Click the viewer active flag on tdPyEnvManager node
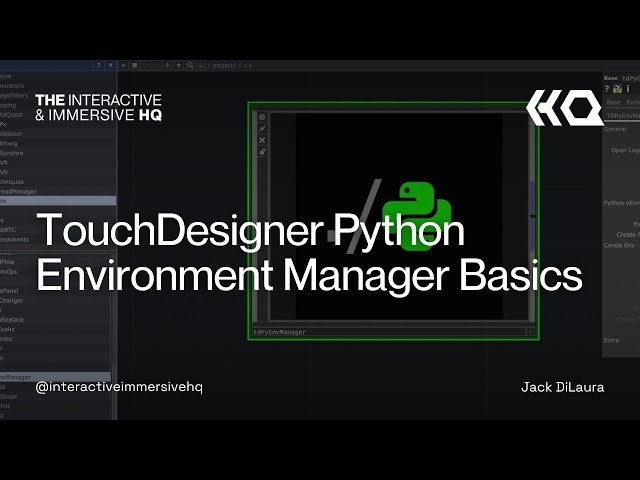Image resolution: width=640 pixels, height=480 pixels. [x=262, y=116]
